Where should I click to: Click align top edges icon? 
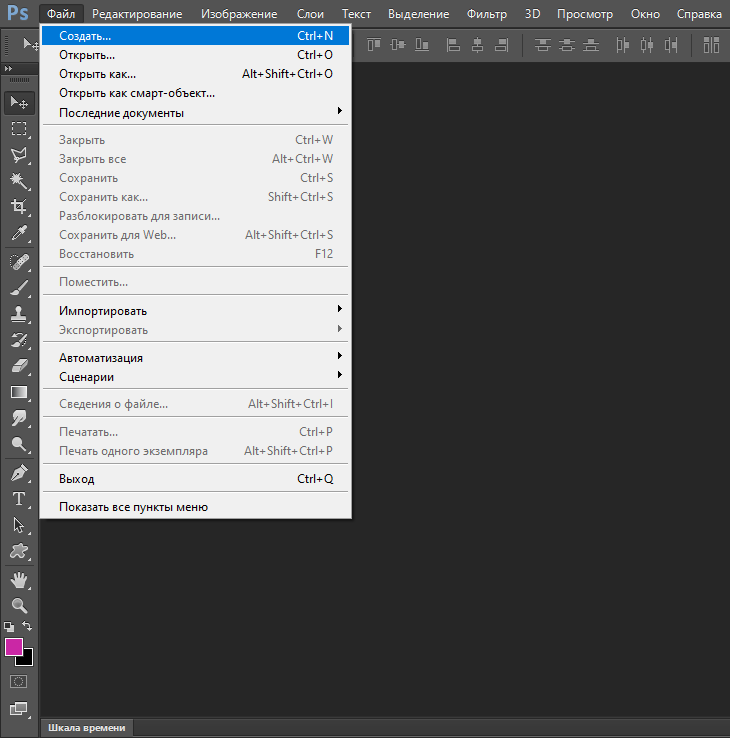pos(374,45)
